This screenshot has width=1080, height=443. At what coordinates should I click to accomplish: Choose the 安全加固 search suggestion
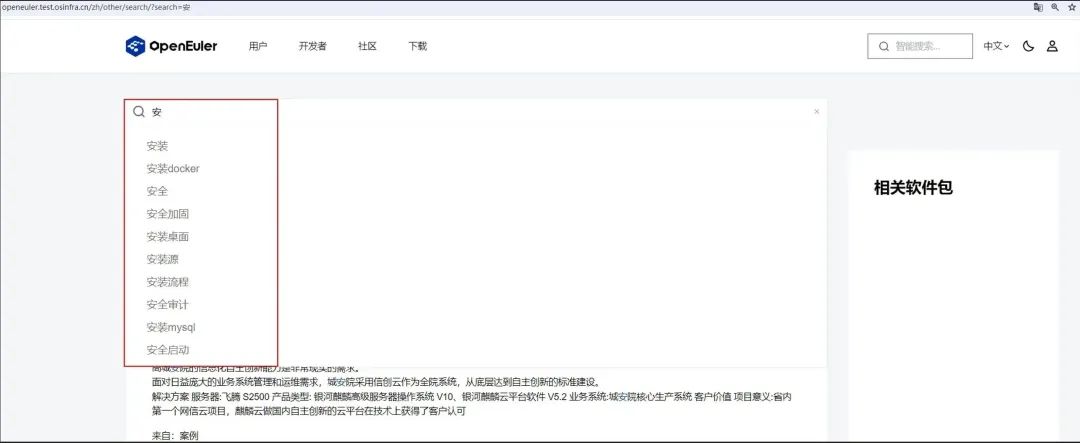167,214
